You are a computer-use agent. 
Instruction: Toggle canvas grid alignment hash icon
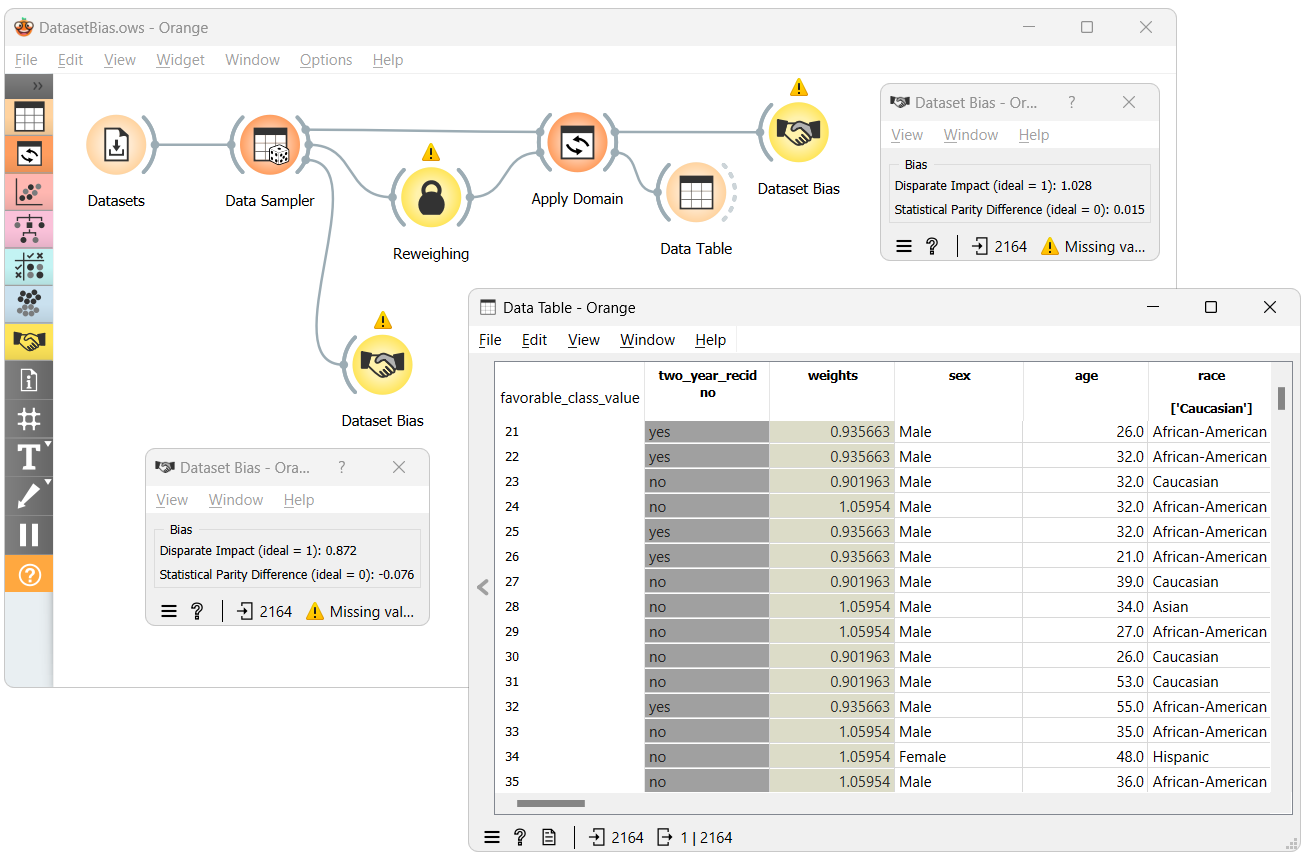[29, 418]
